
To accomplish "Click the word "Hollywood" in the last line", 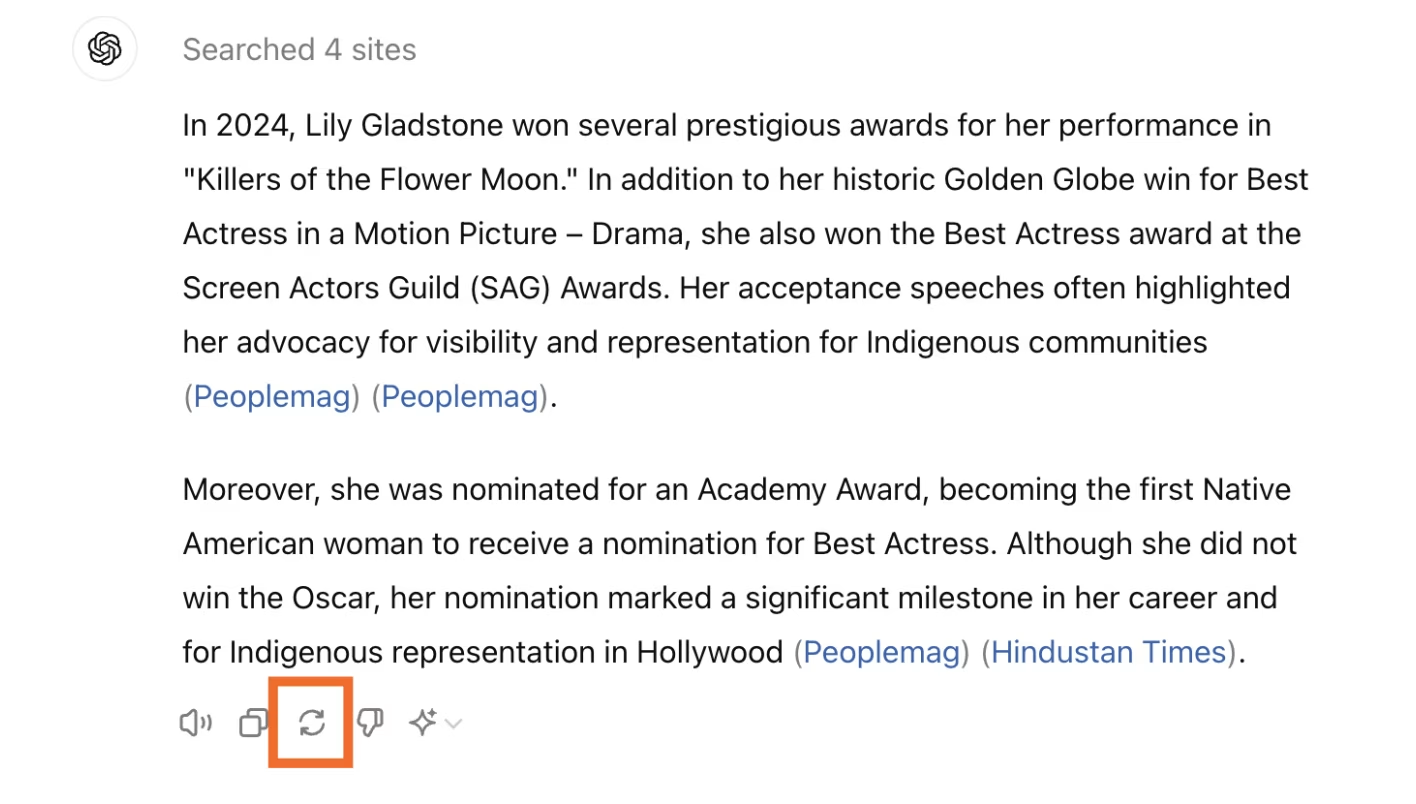I will pos(710,653).
